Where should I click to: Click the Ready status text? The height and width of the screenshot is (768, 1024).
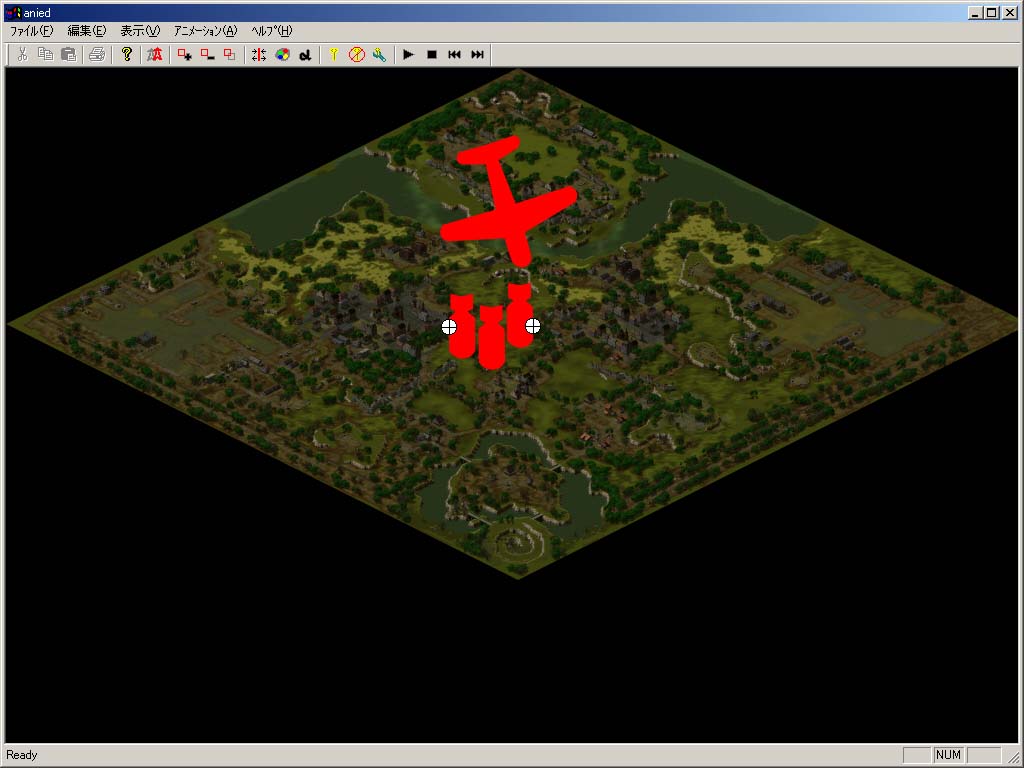[22, 755]
